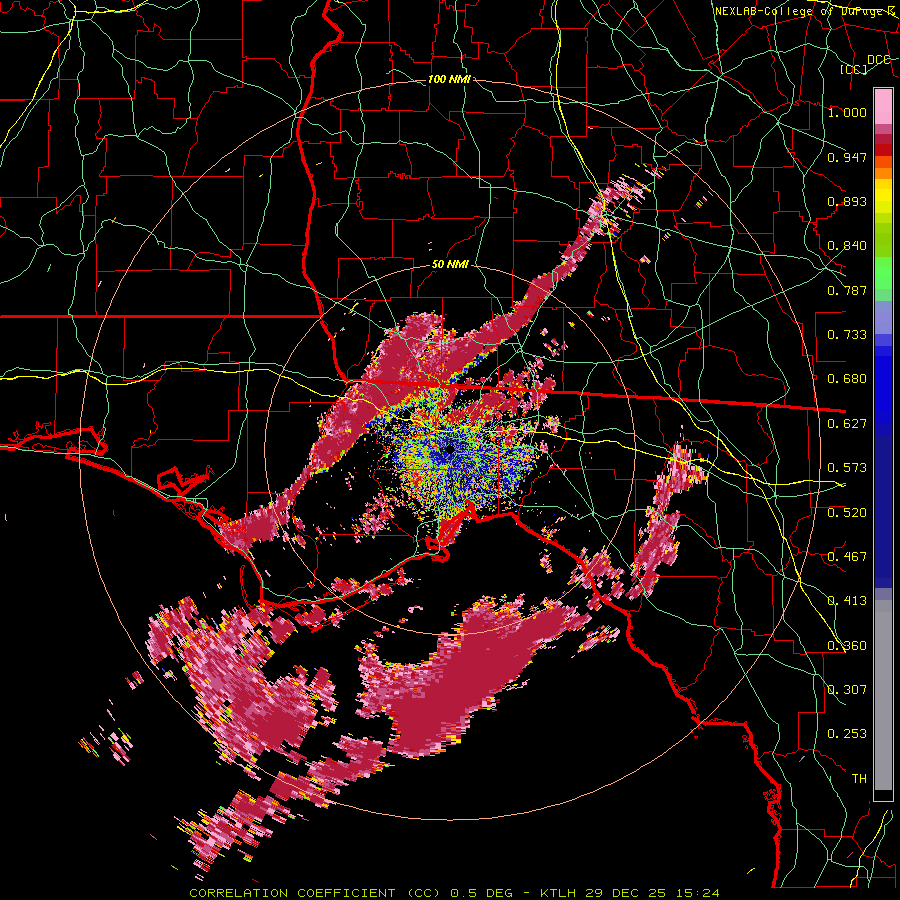Viewport: 900px width, 900px height.
Task: Click the 0.253 legend value
Action: click(x=847, y=734)
